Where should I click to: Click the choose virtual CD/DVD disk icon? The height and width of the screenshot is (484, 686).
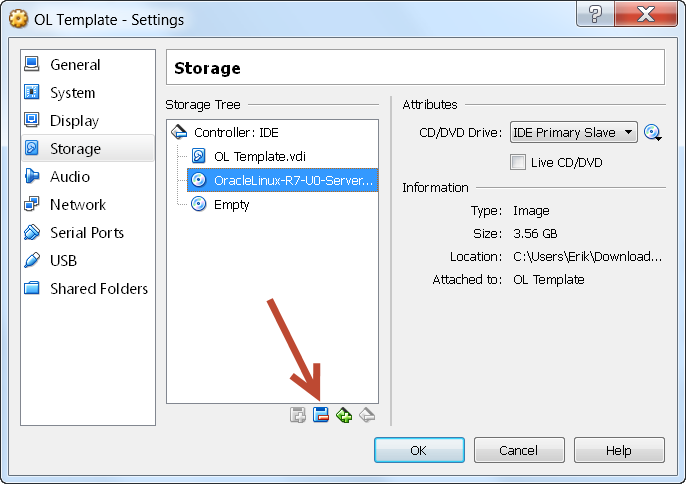click(652, 132)
